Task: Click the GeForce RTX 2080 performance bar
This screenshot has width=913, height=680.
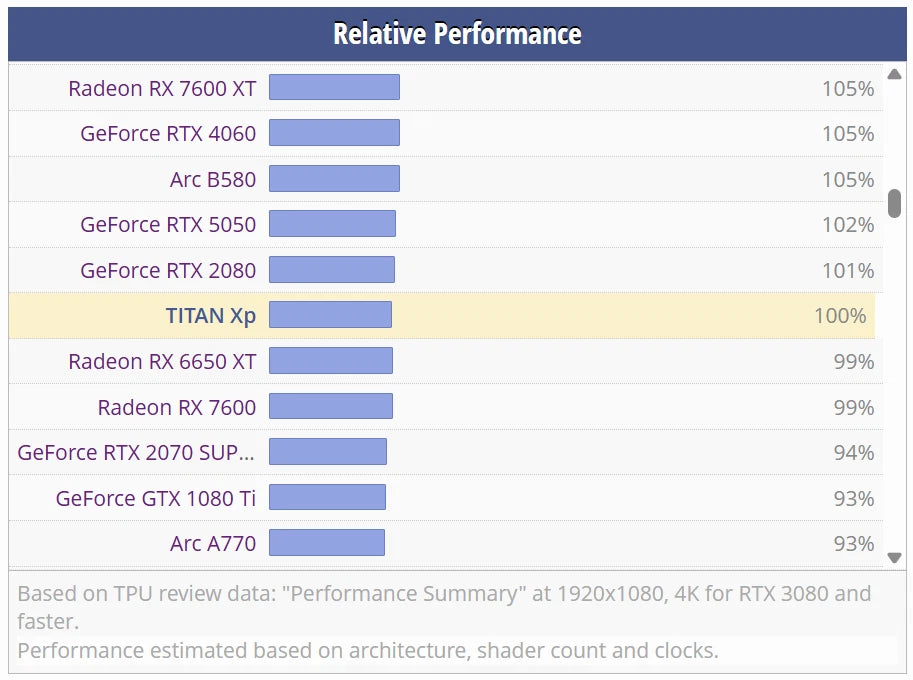Action: click(x=332, y=270)
